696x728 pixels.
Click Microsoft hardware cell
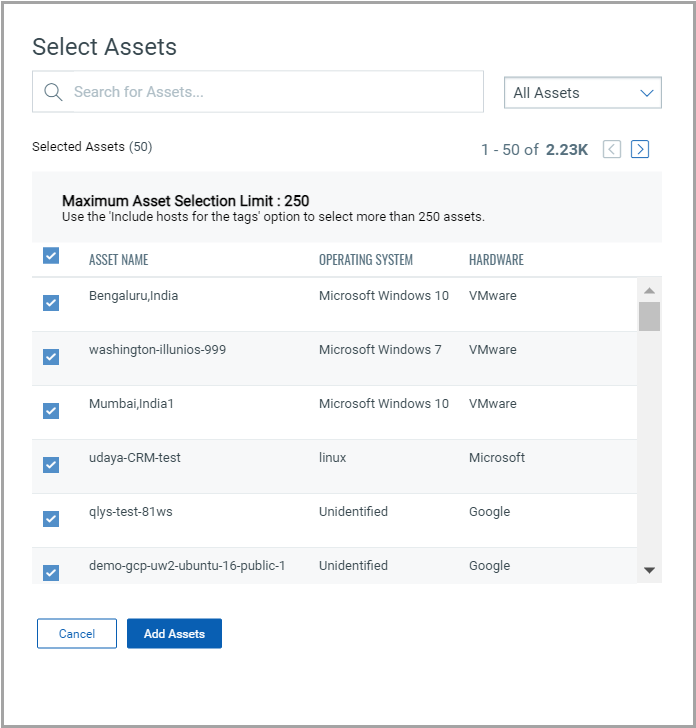click(497, 458)
